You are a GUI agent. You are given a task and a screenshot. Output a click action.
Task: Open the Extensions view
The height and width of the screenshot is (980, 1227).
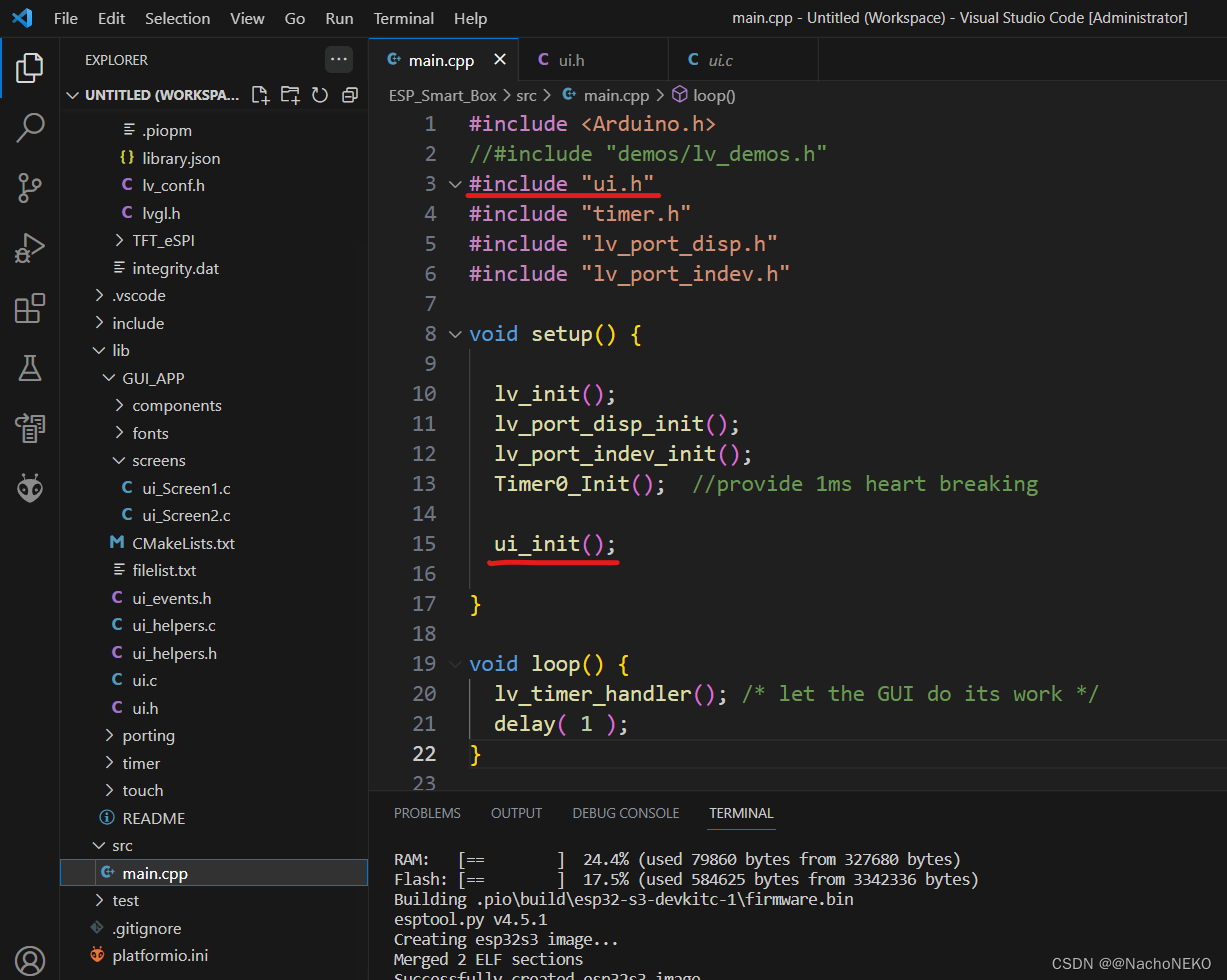30,308
